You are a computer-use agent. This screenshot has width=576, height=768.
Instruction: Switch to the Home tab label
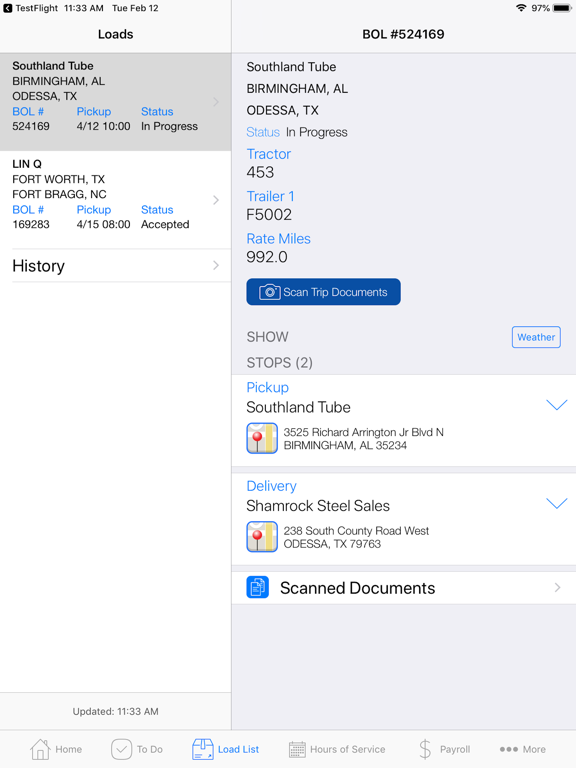tap(69, 749)
